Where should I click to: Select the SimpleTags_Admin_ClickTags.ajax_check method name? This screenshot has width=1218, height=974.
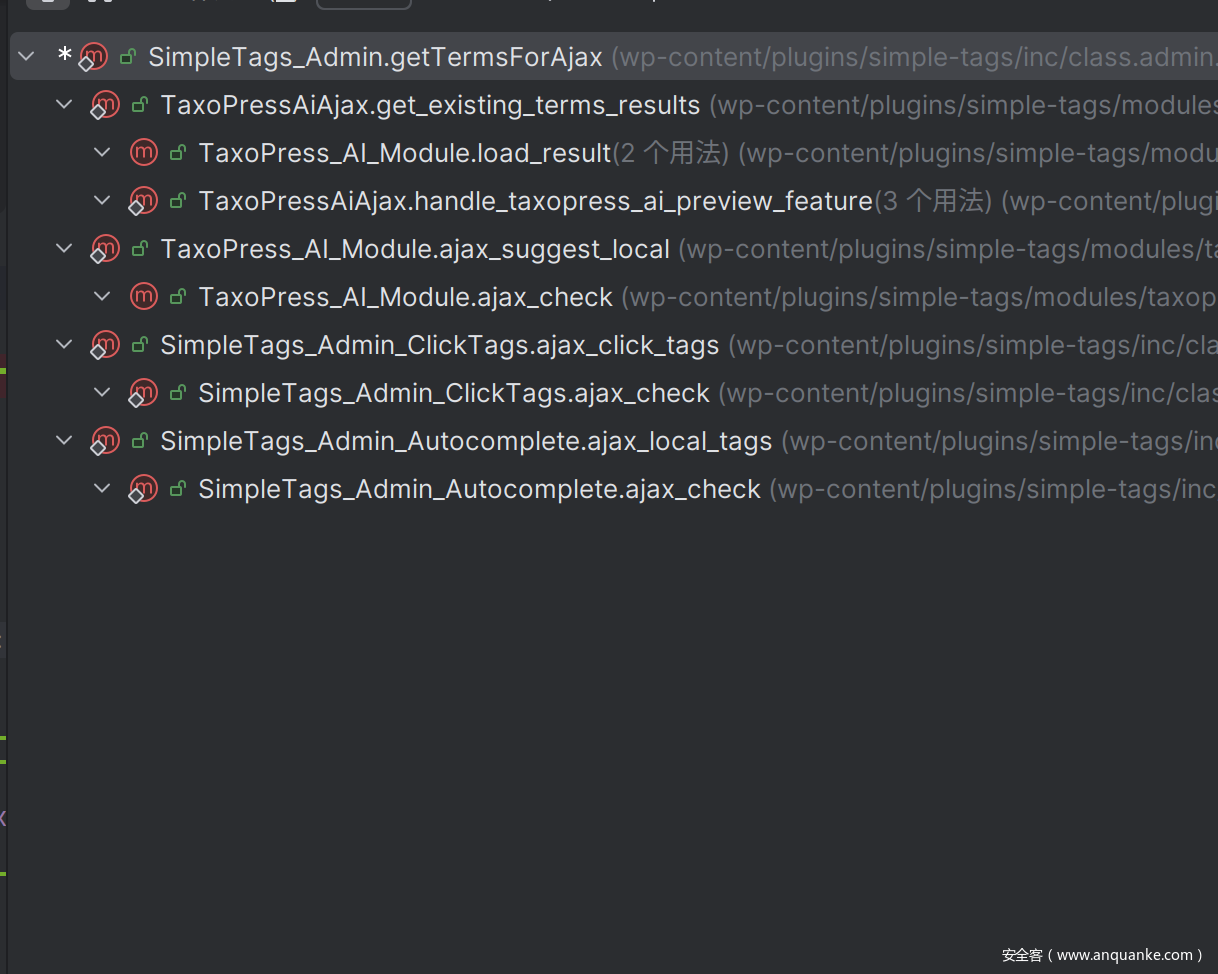pyautogui.click(x=453, y=393)
